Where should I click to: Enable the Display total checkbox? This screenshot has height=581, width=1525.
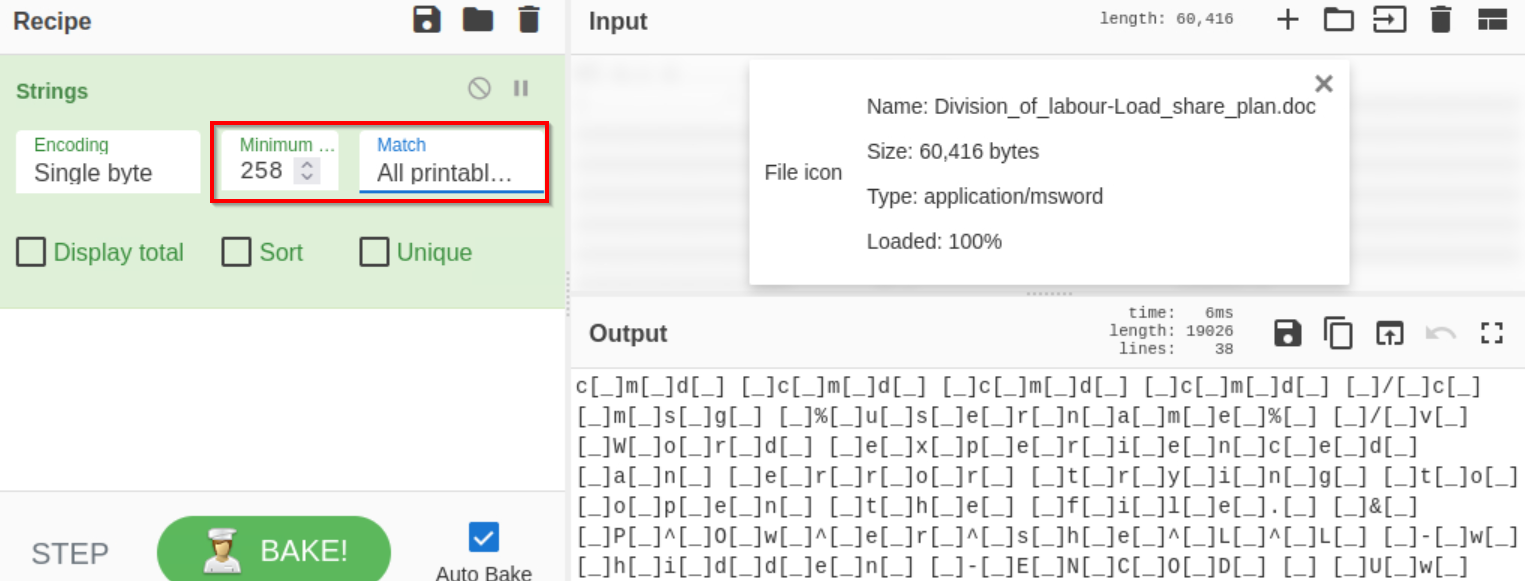point(31,252)
